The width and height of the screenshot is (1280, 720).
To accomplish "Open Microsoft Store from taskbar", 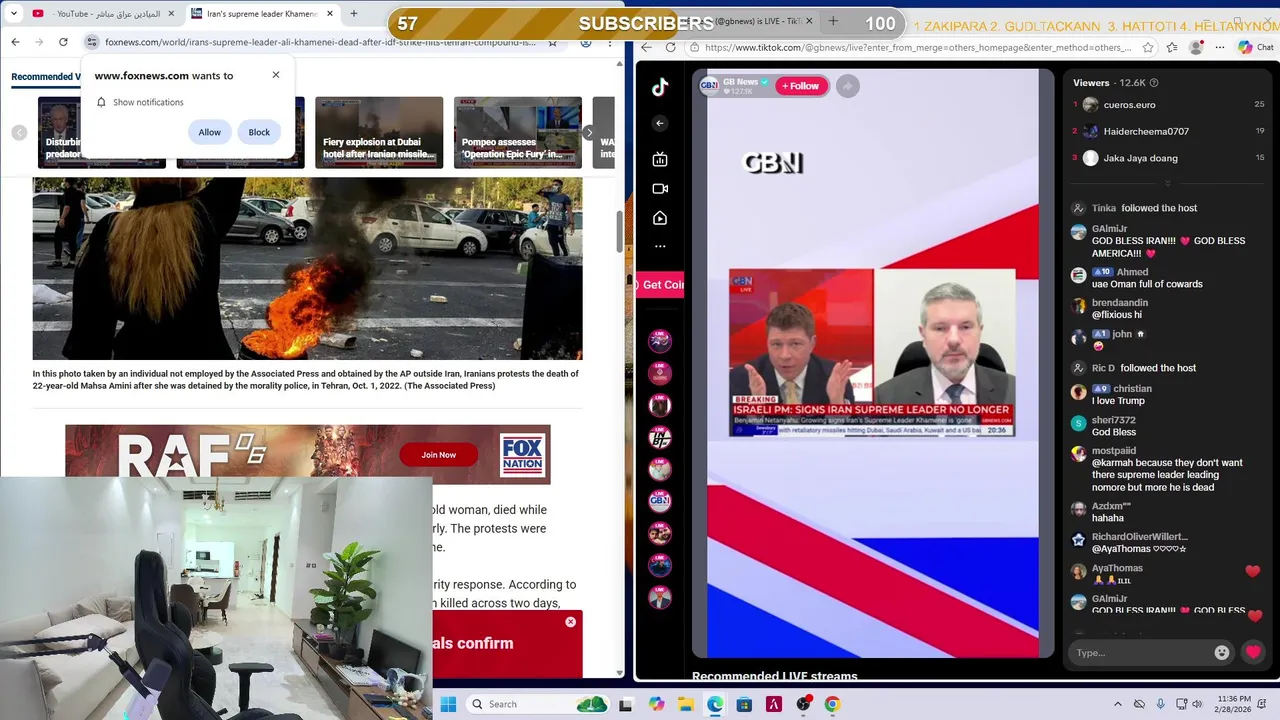I will pyautogui.click(x=744, y=704).
